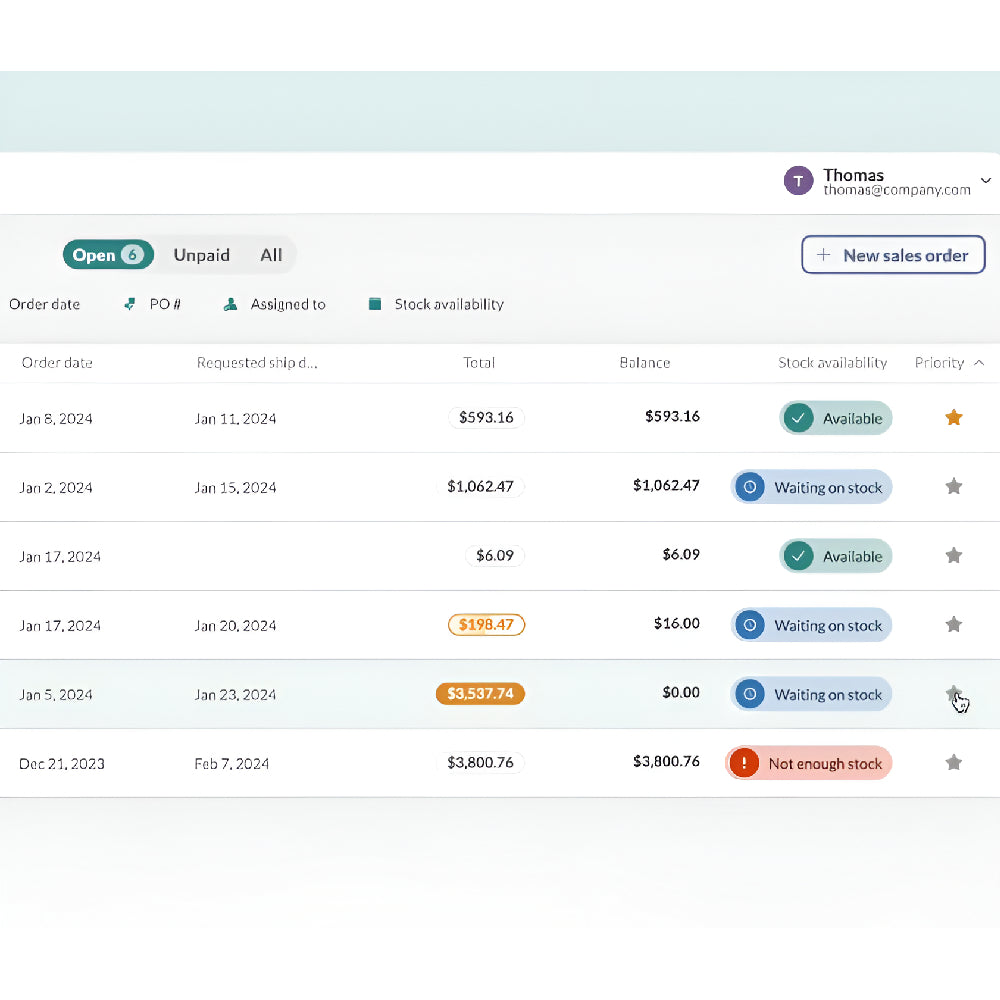Switch to the All tab
1000x1000 pixels.
271,255
